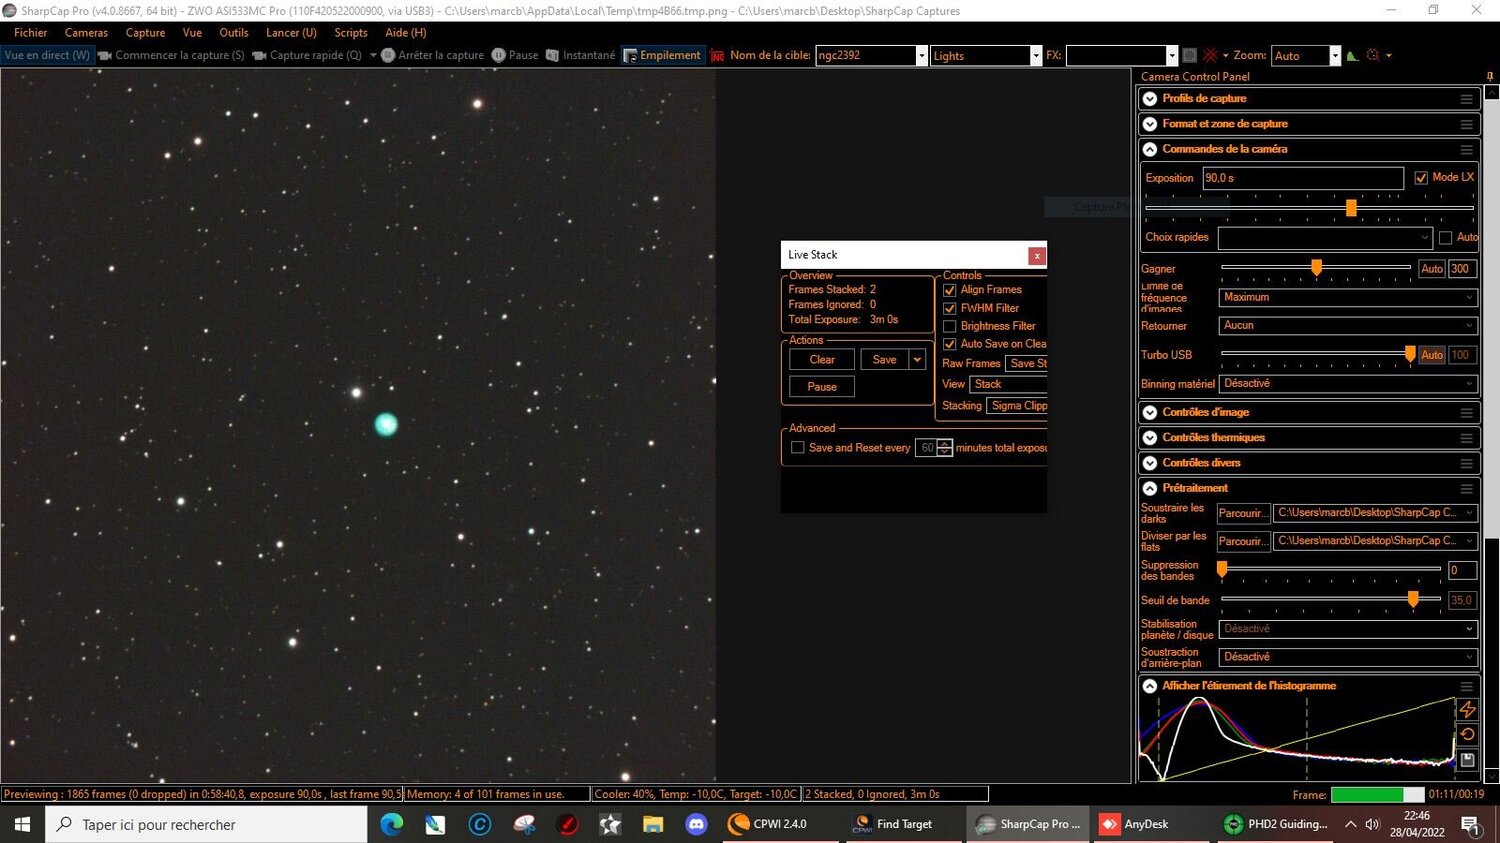Click the reticle/crosshair icon near Zoom
The width and height of the screenshot is (1500, 843).
coord(1371,55)
